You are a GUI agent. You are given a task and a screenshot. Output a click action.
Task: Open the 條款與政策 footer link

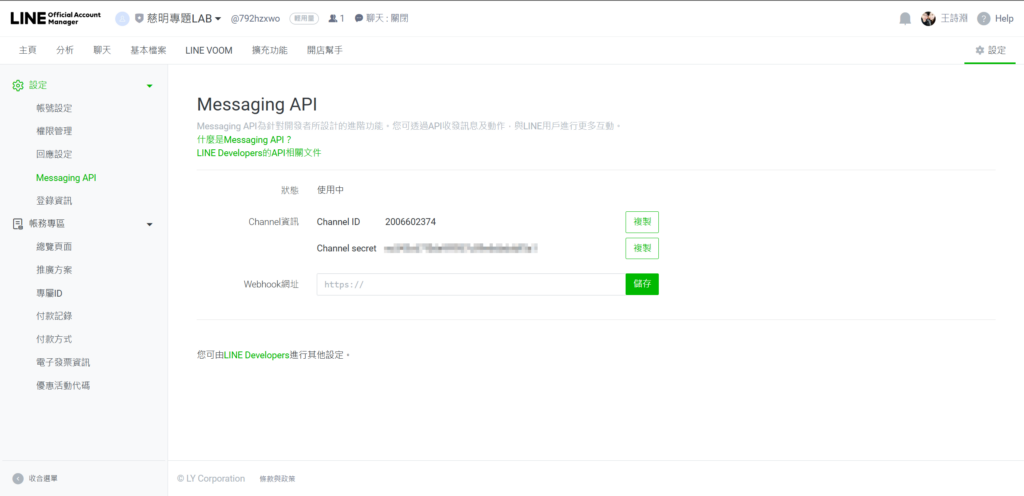point(278,478)
